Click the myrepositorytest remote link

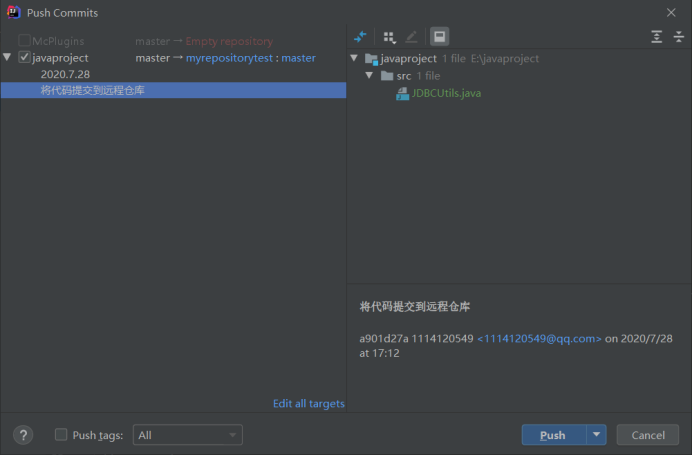229,58
